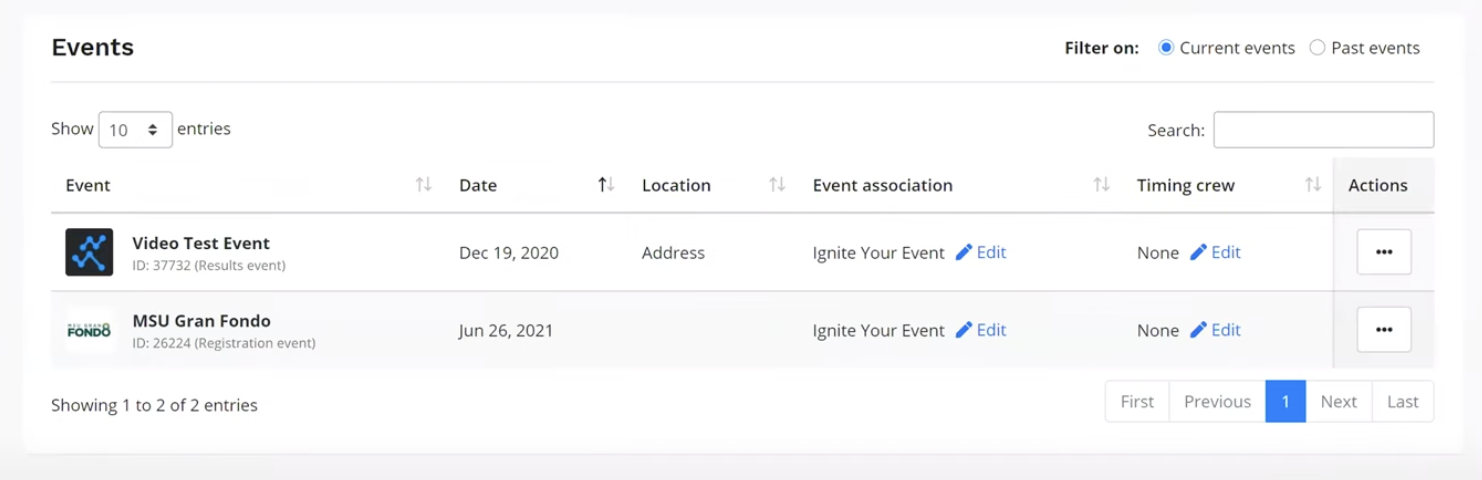
Task: Click the Search input field
Action: coord(1323,130)
